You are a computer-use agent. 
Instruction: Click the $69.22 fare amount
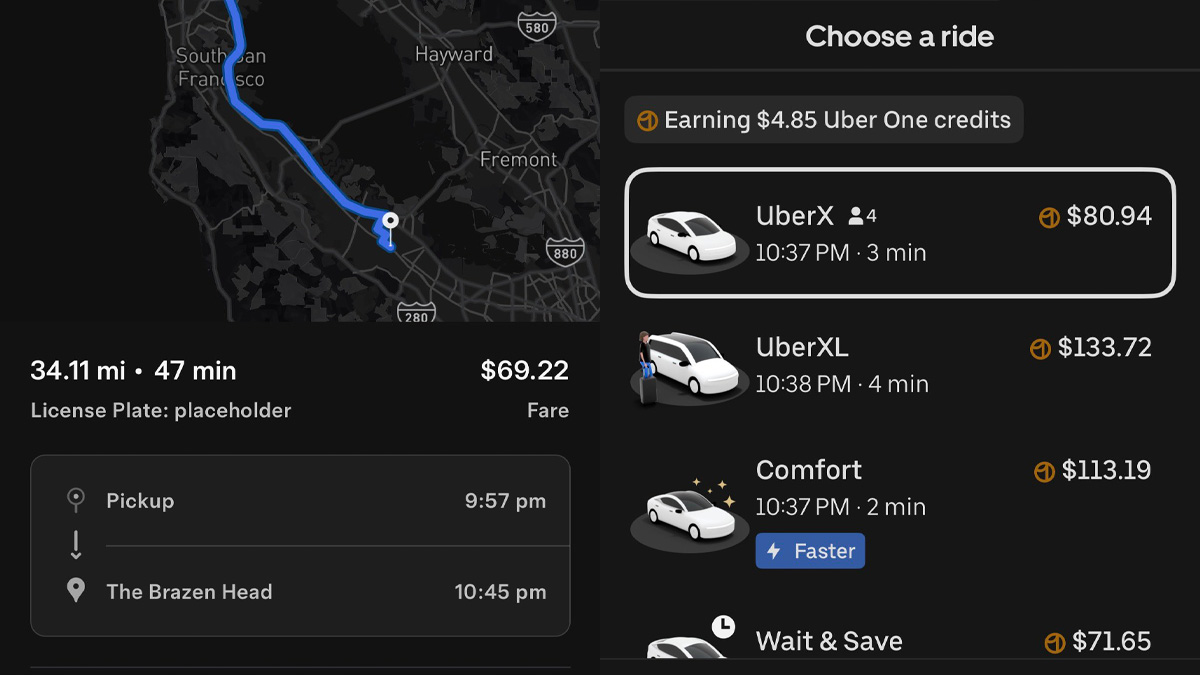524,371
